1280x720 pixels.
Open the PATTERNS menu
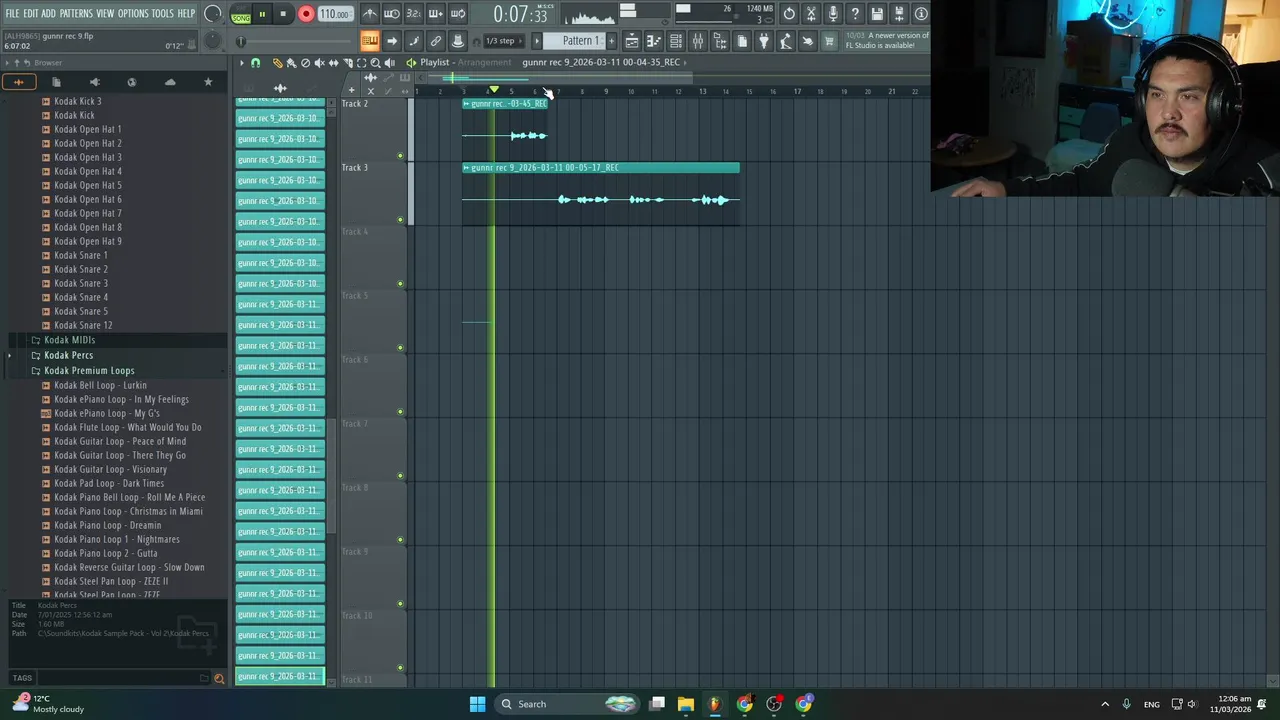point(76,13)
